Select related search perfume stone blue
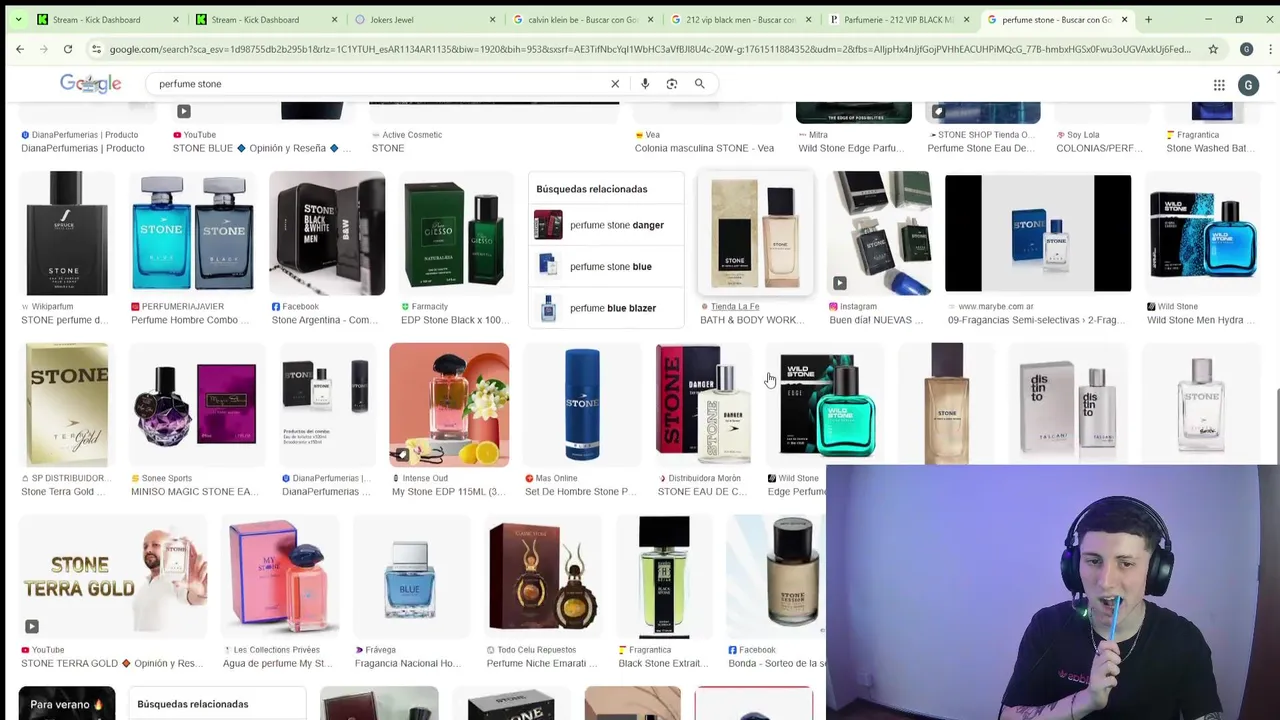This screenshot has height=720, width=1280. coord(607,266)
